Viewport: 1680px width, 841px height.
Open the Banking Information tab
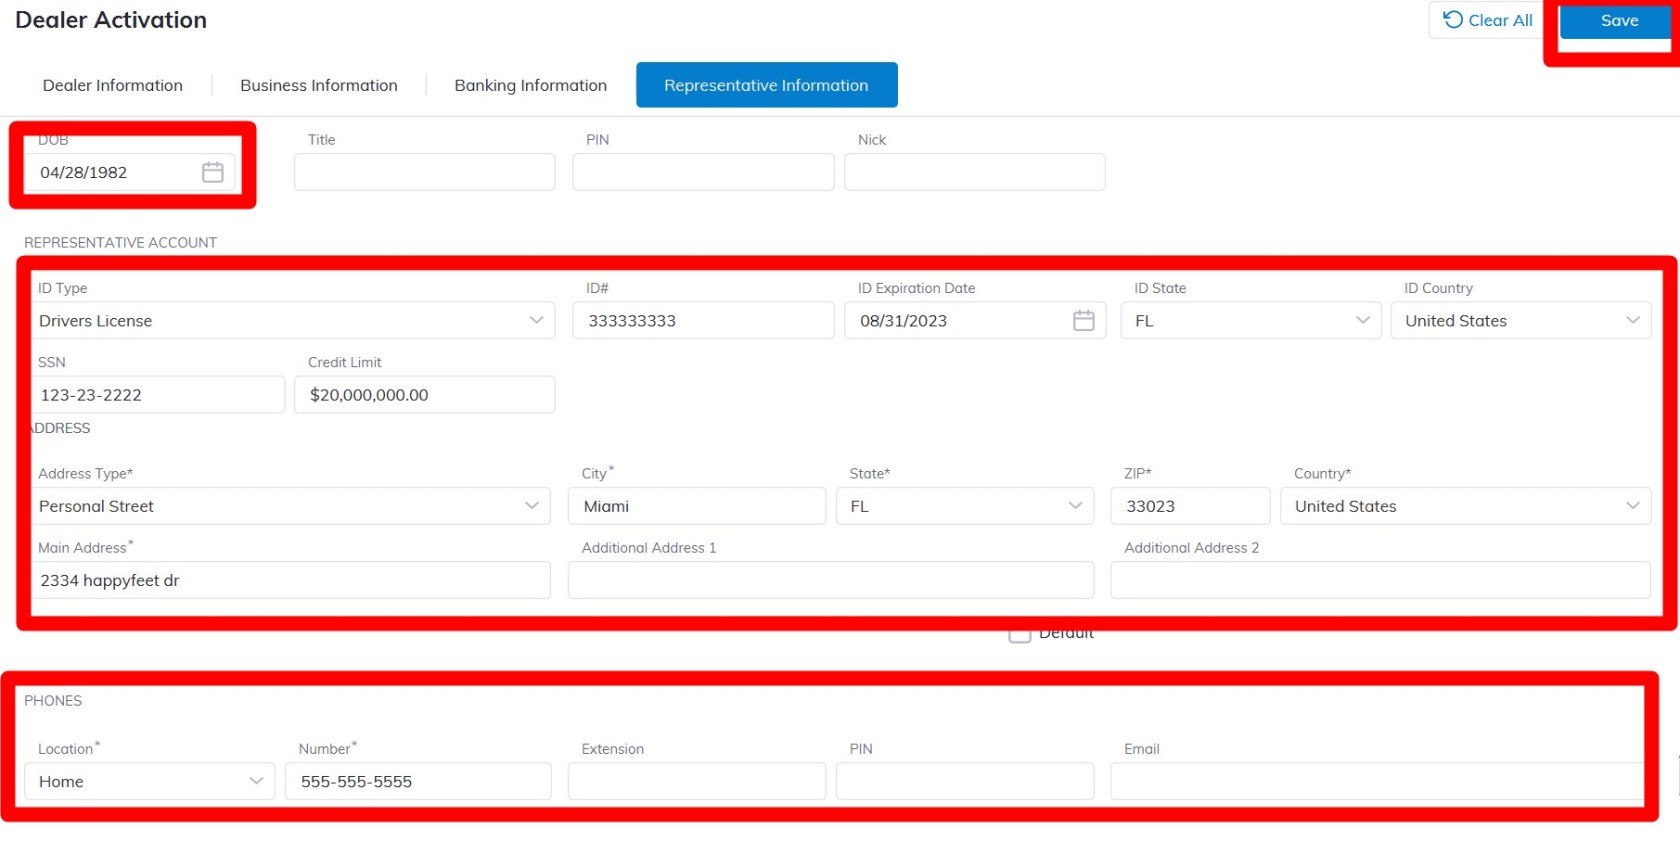[x=530, y=86]
